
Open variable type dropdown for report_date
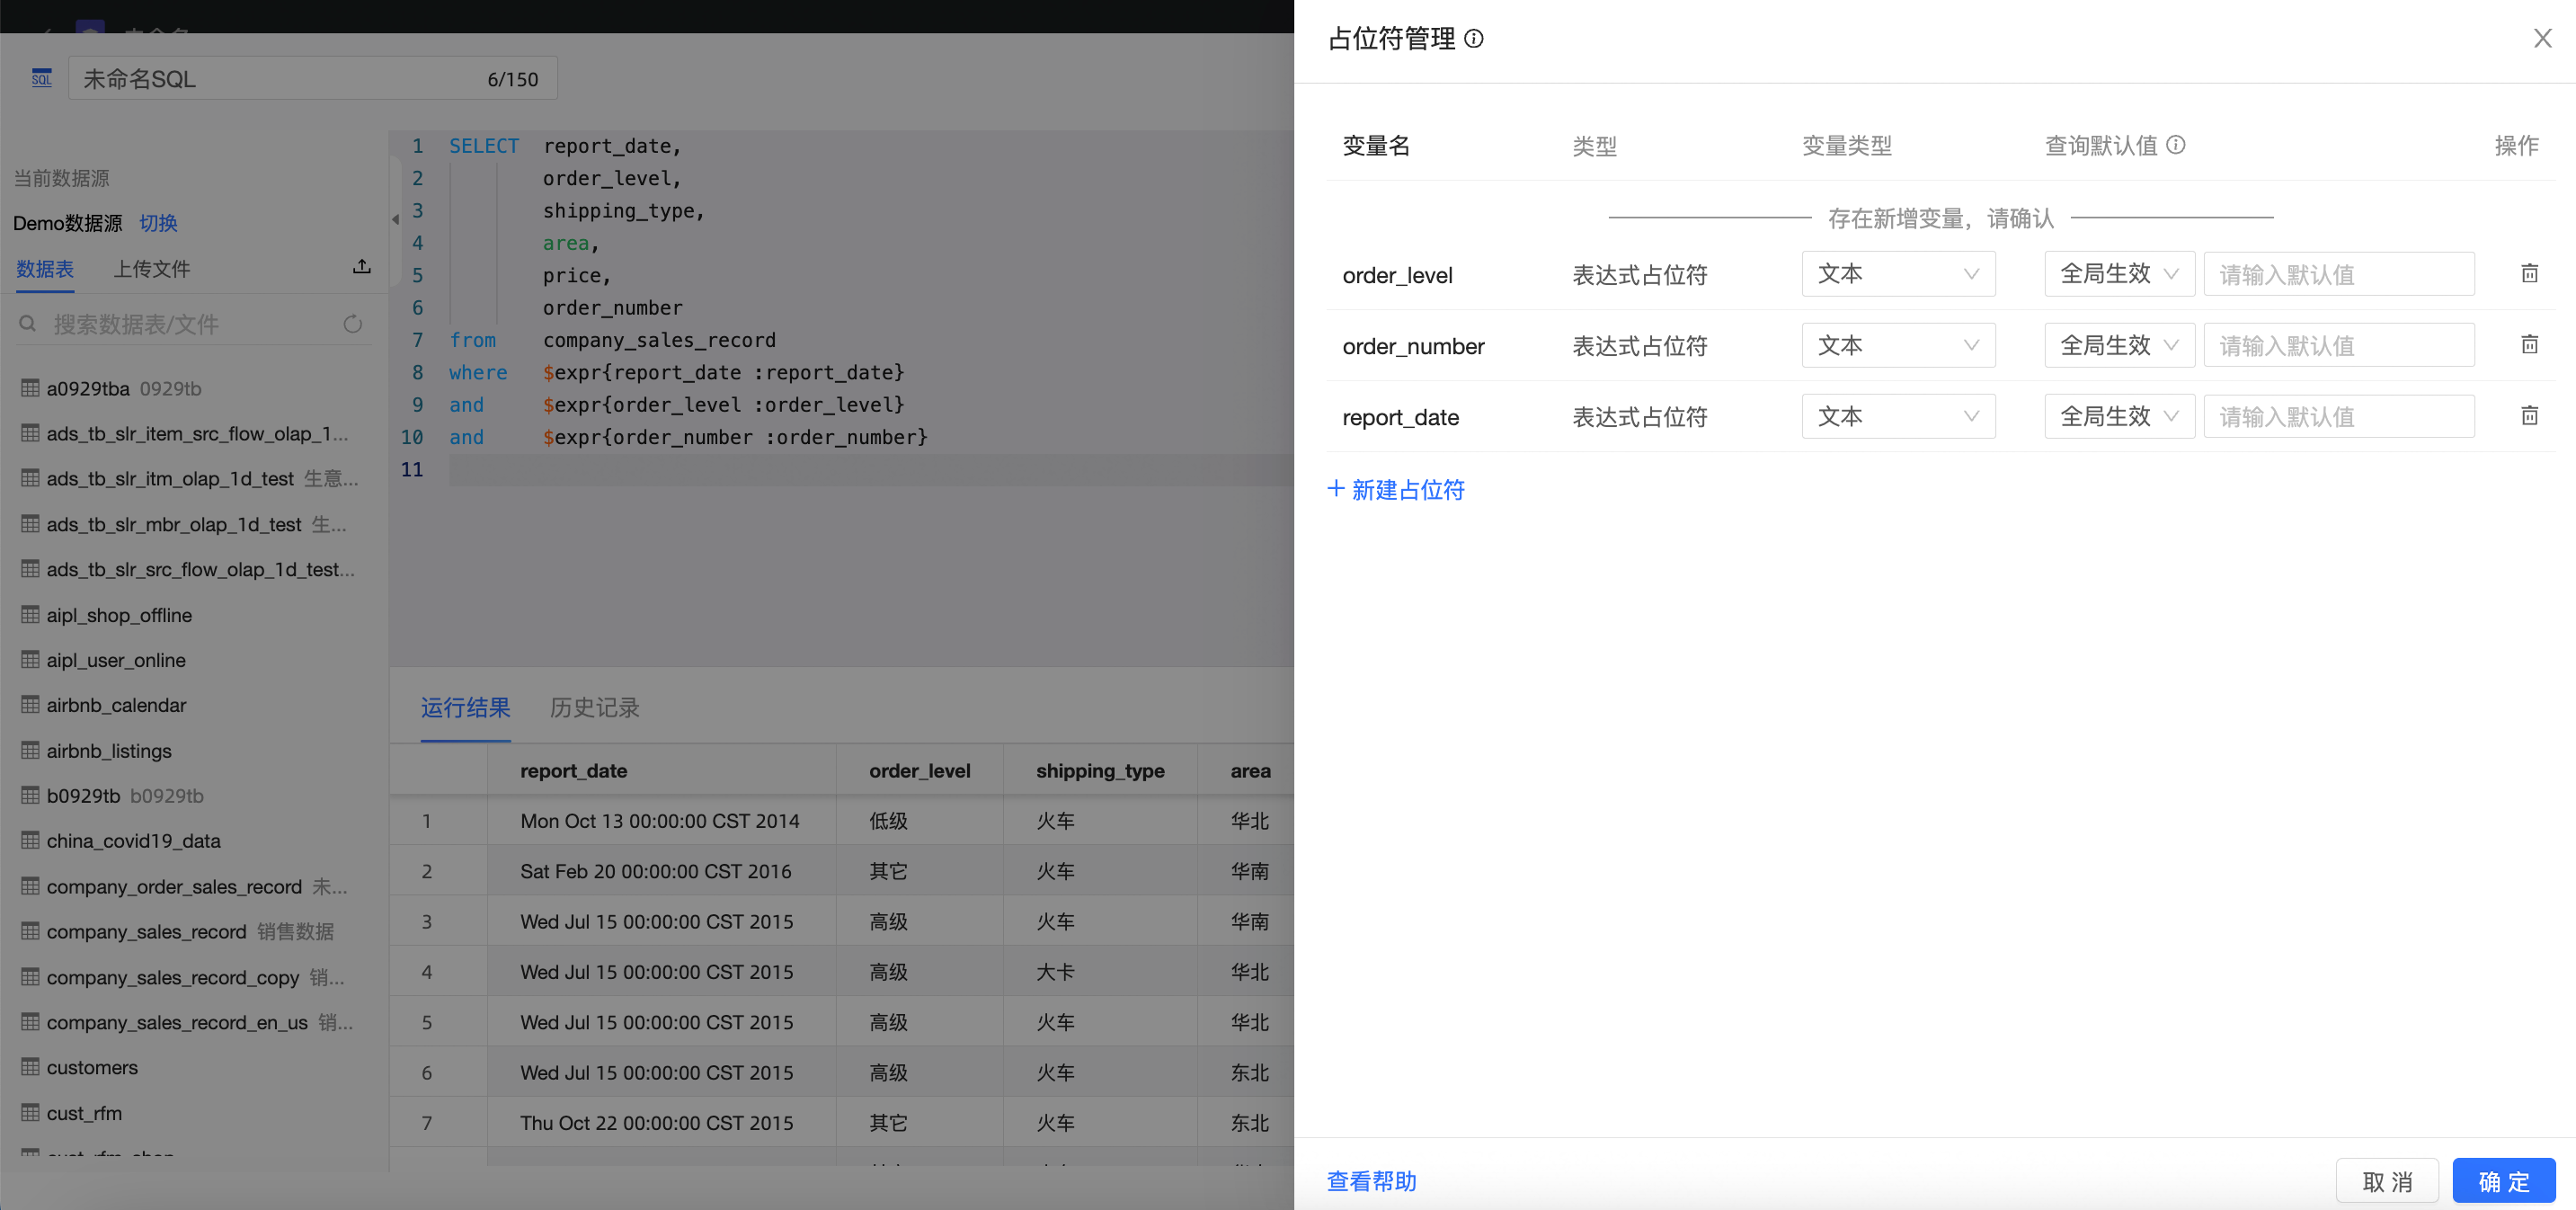pos(1898,416)
